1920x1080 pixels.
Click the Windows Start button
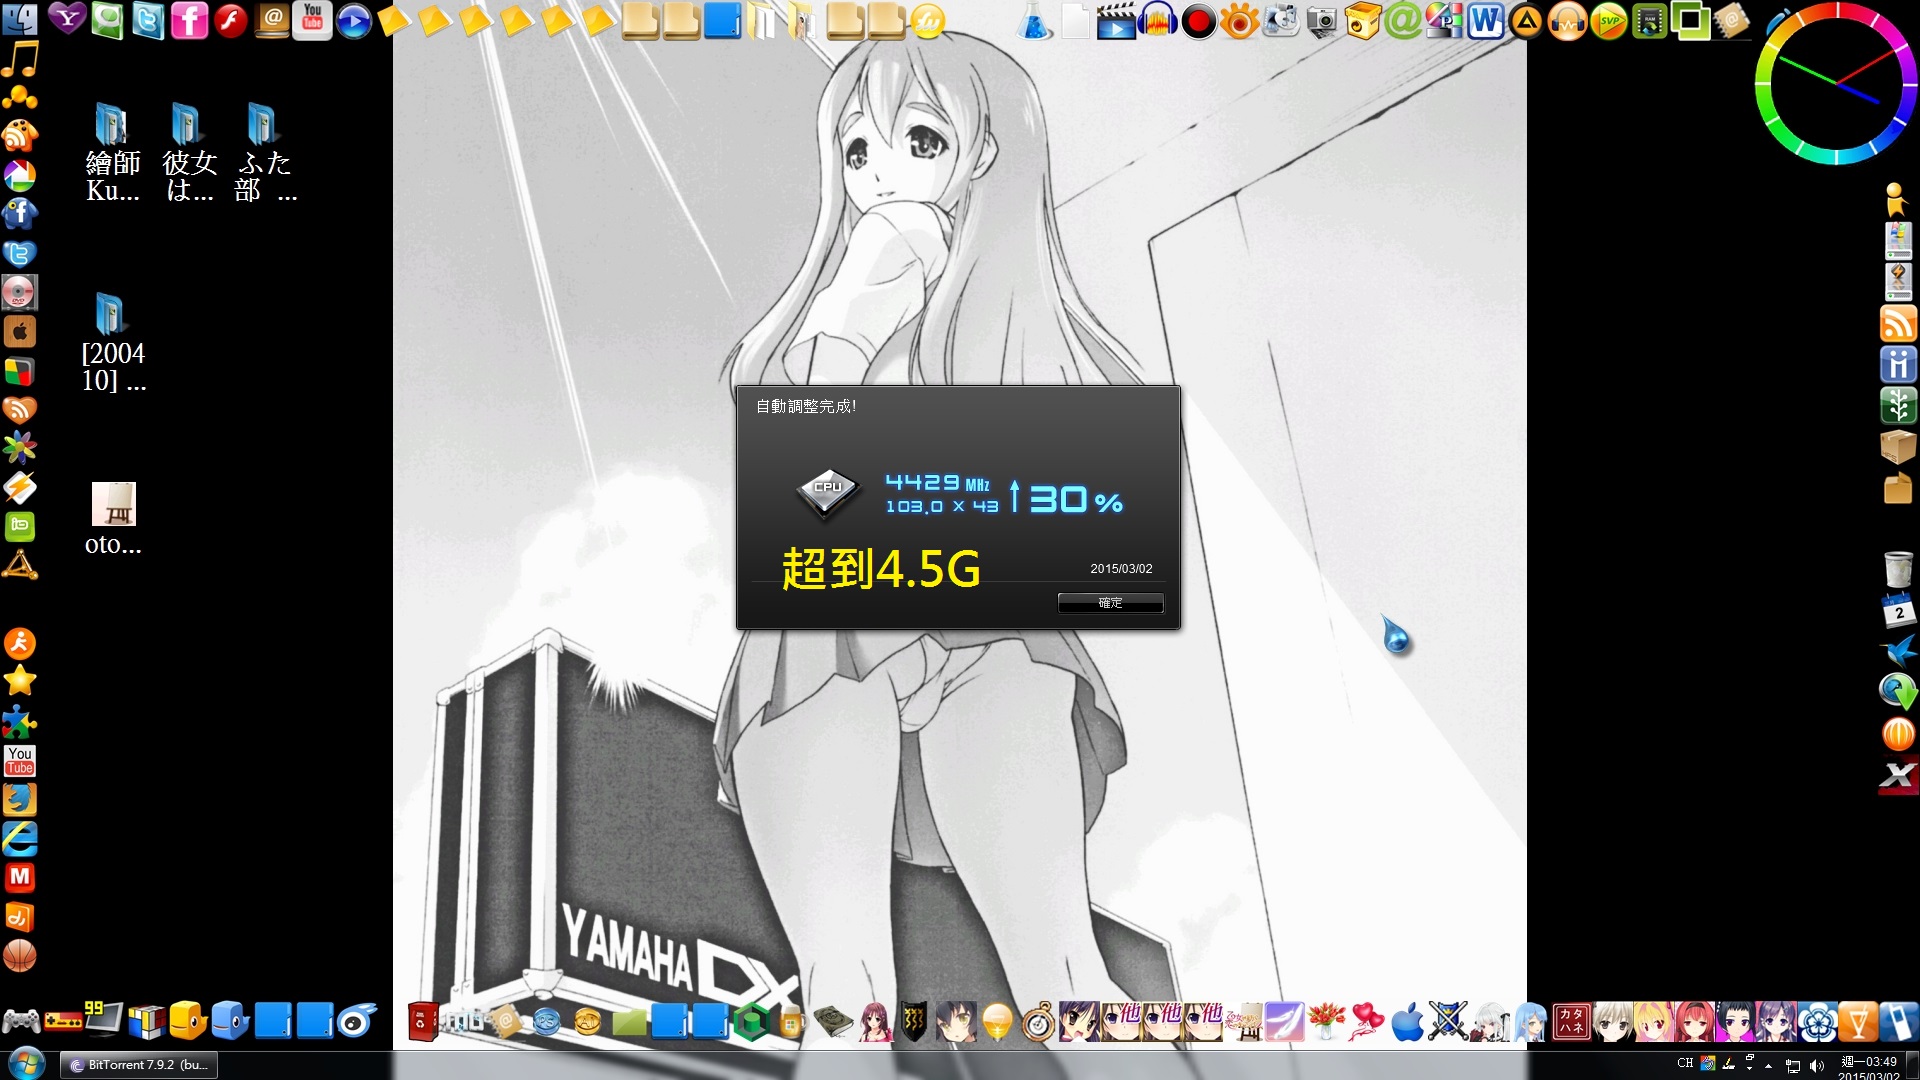27,1064
